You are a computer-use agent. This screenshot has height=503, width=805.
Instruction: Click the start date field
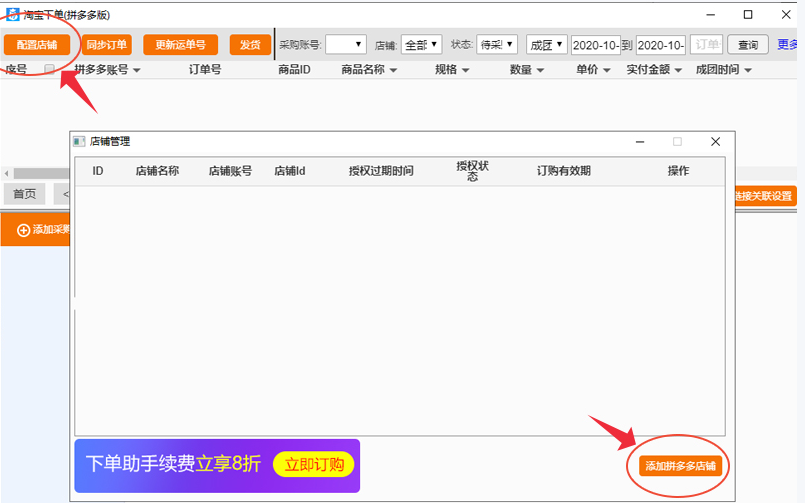coord(596,45)
